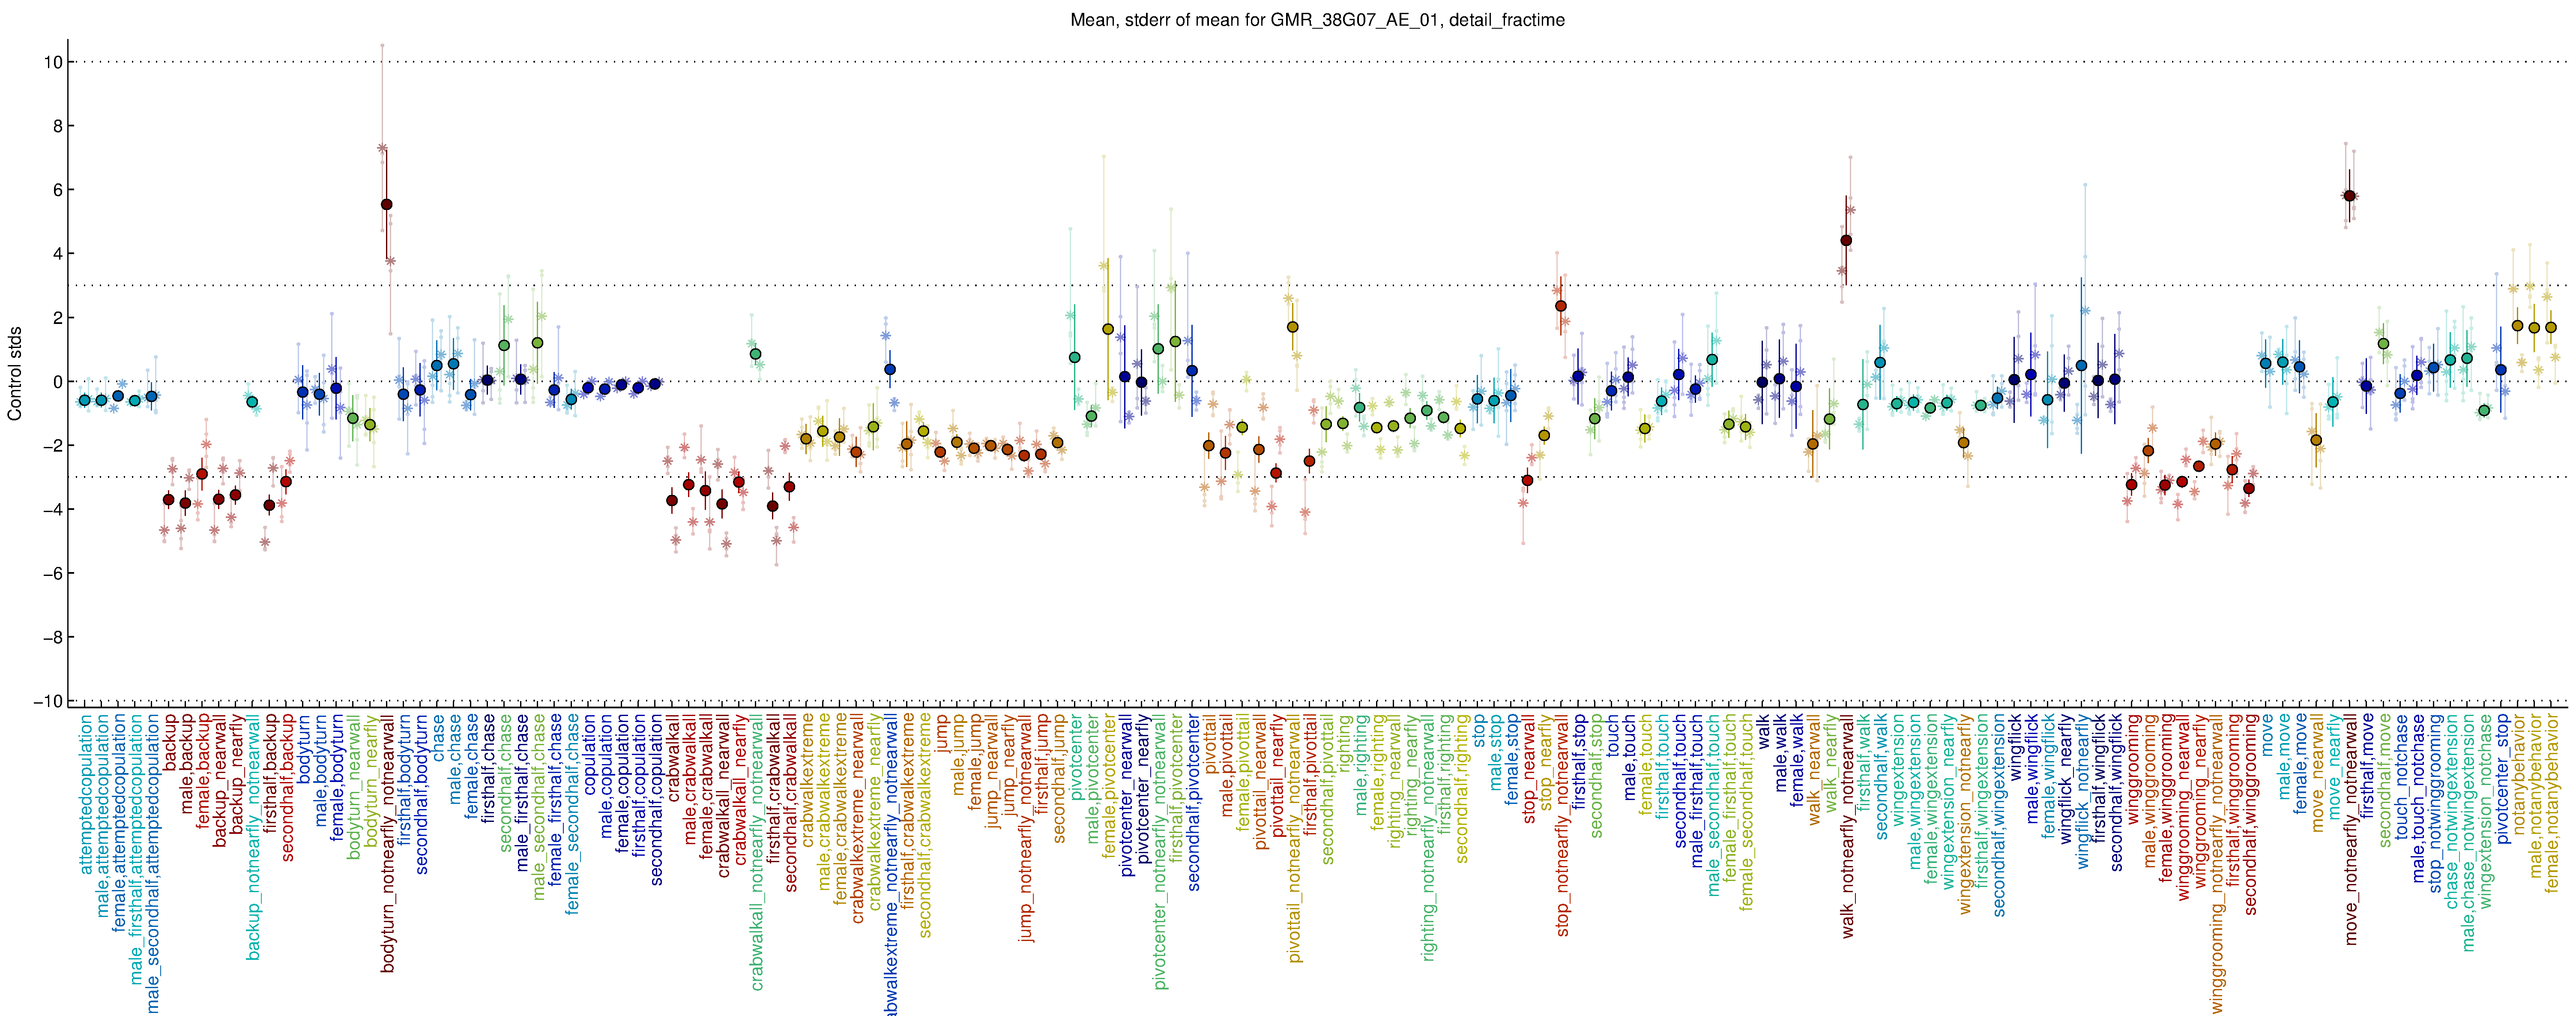Select the 'pivottail_notnearfly_notnearwall' x-axis label
The image size is (2576, 1016).
coord(1294,838)
